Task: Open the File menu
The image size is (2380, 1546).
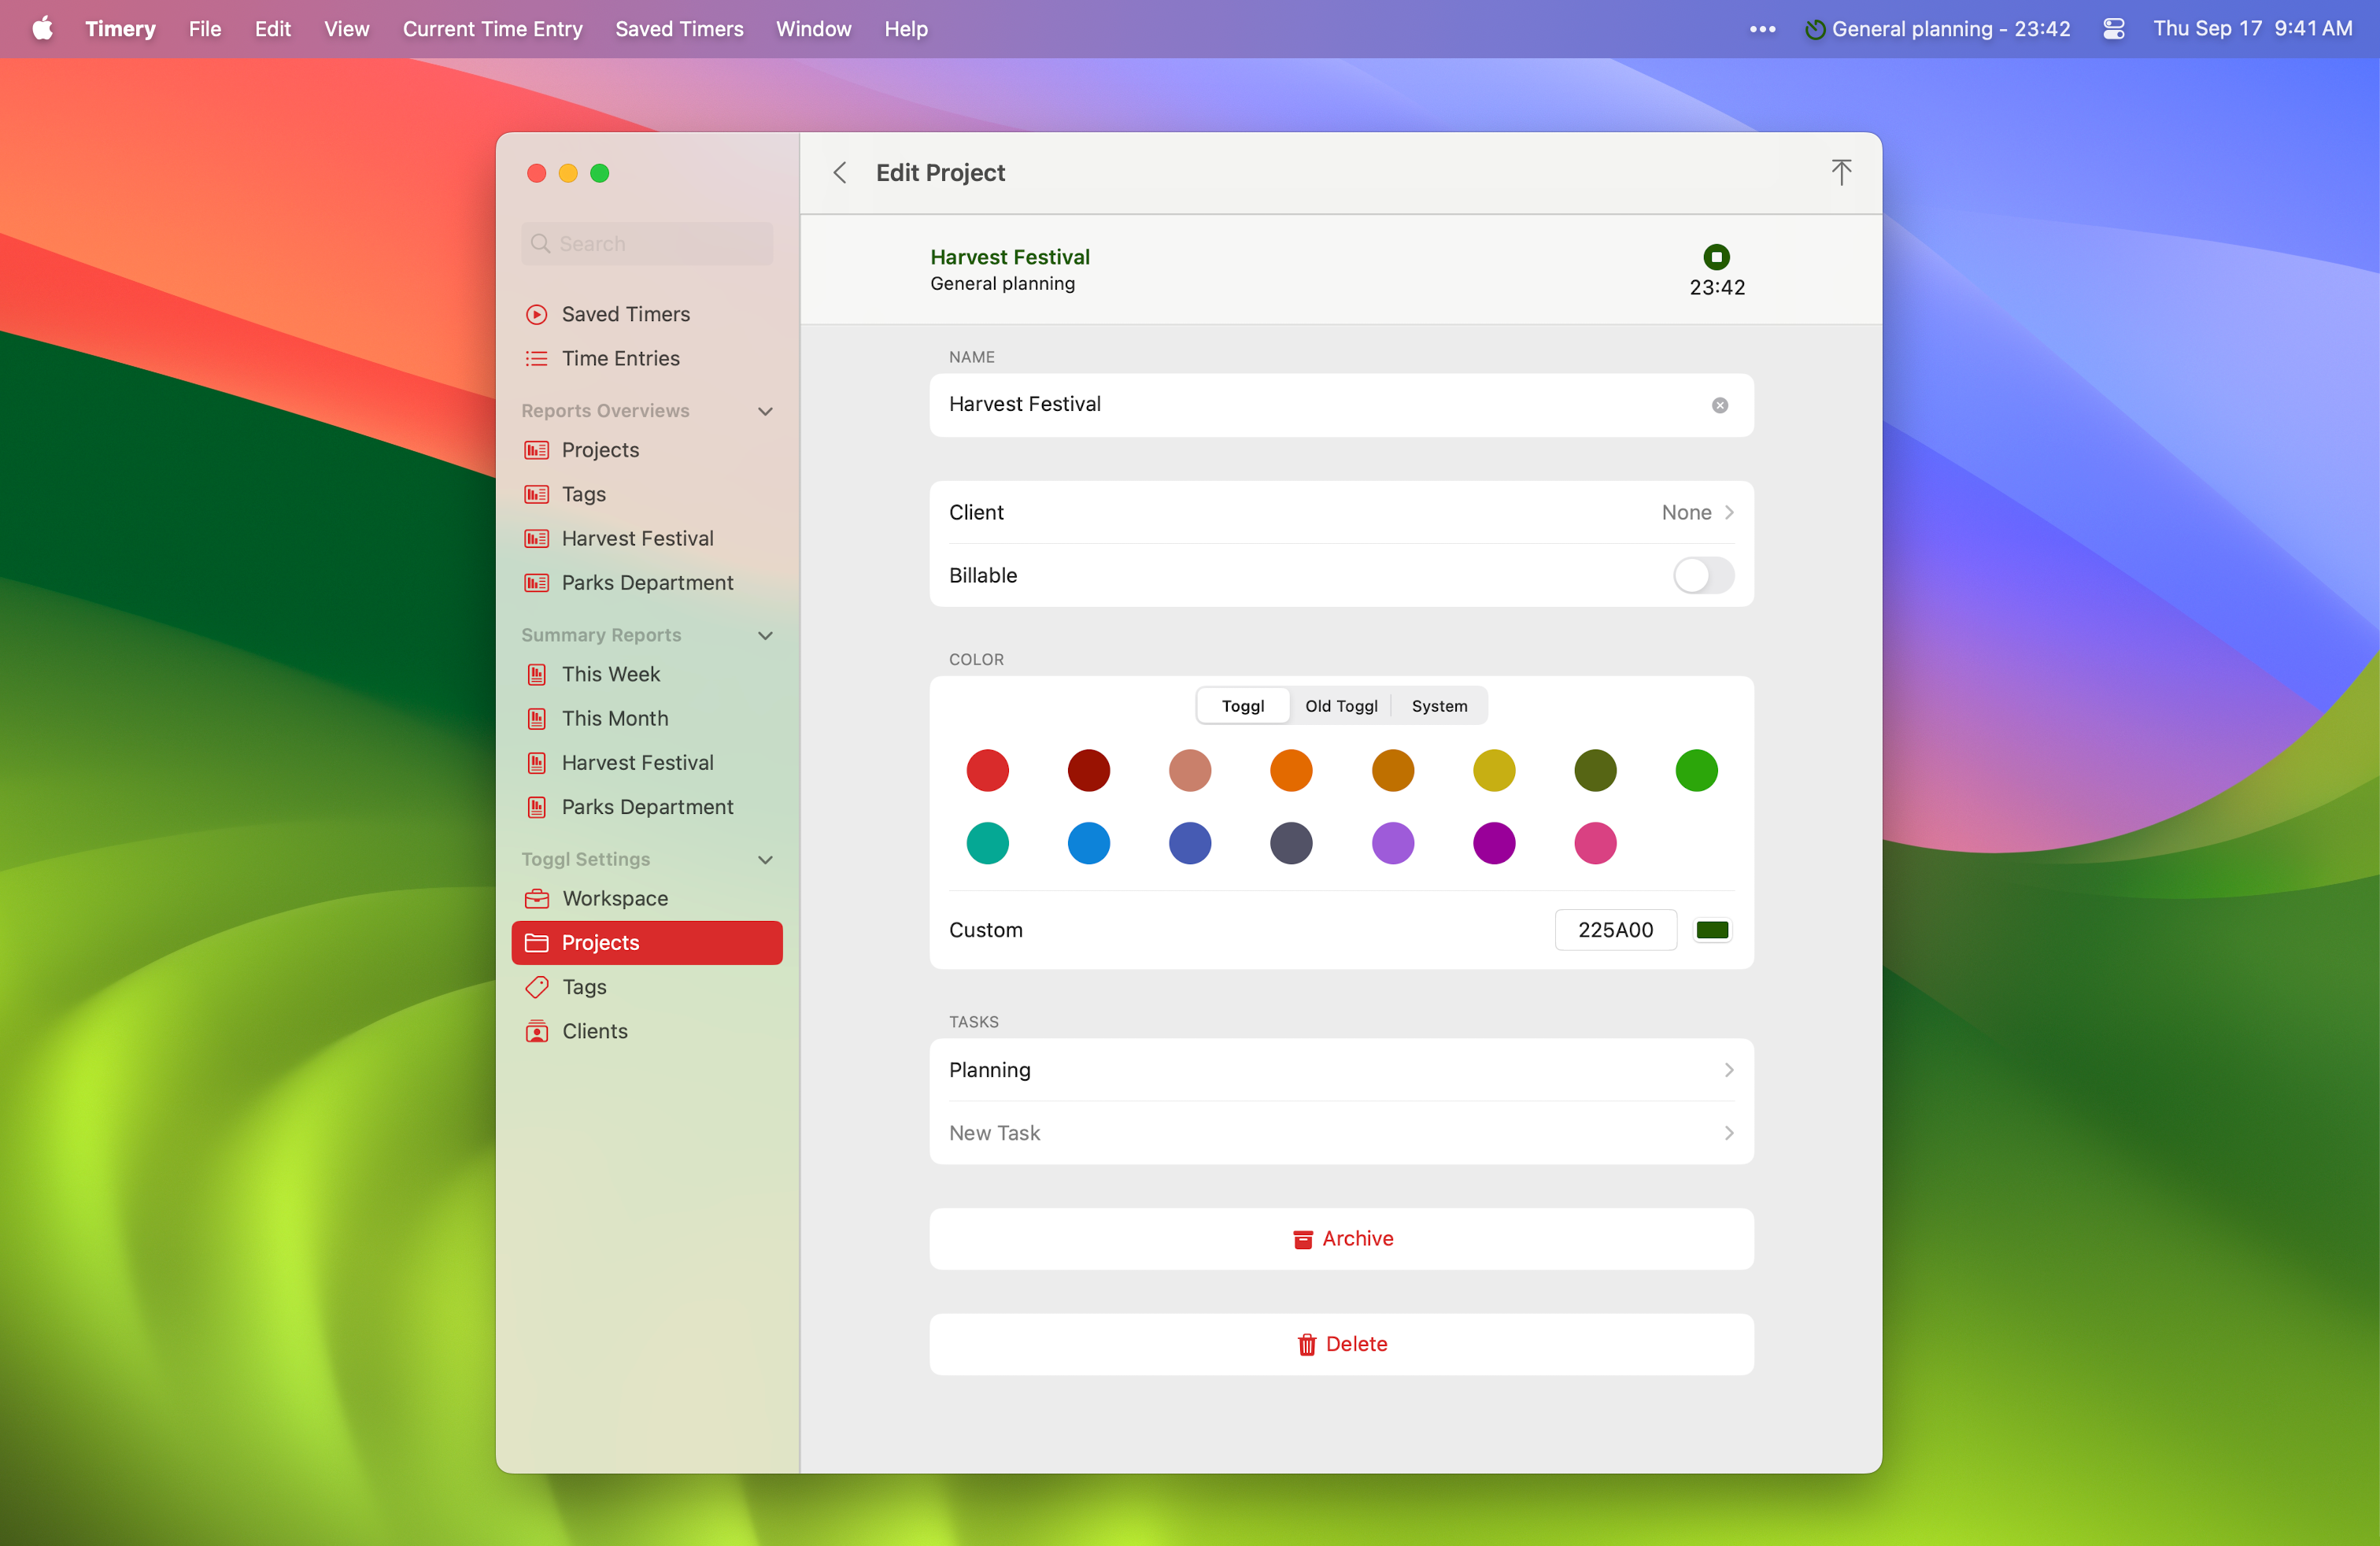Action: 205,29
